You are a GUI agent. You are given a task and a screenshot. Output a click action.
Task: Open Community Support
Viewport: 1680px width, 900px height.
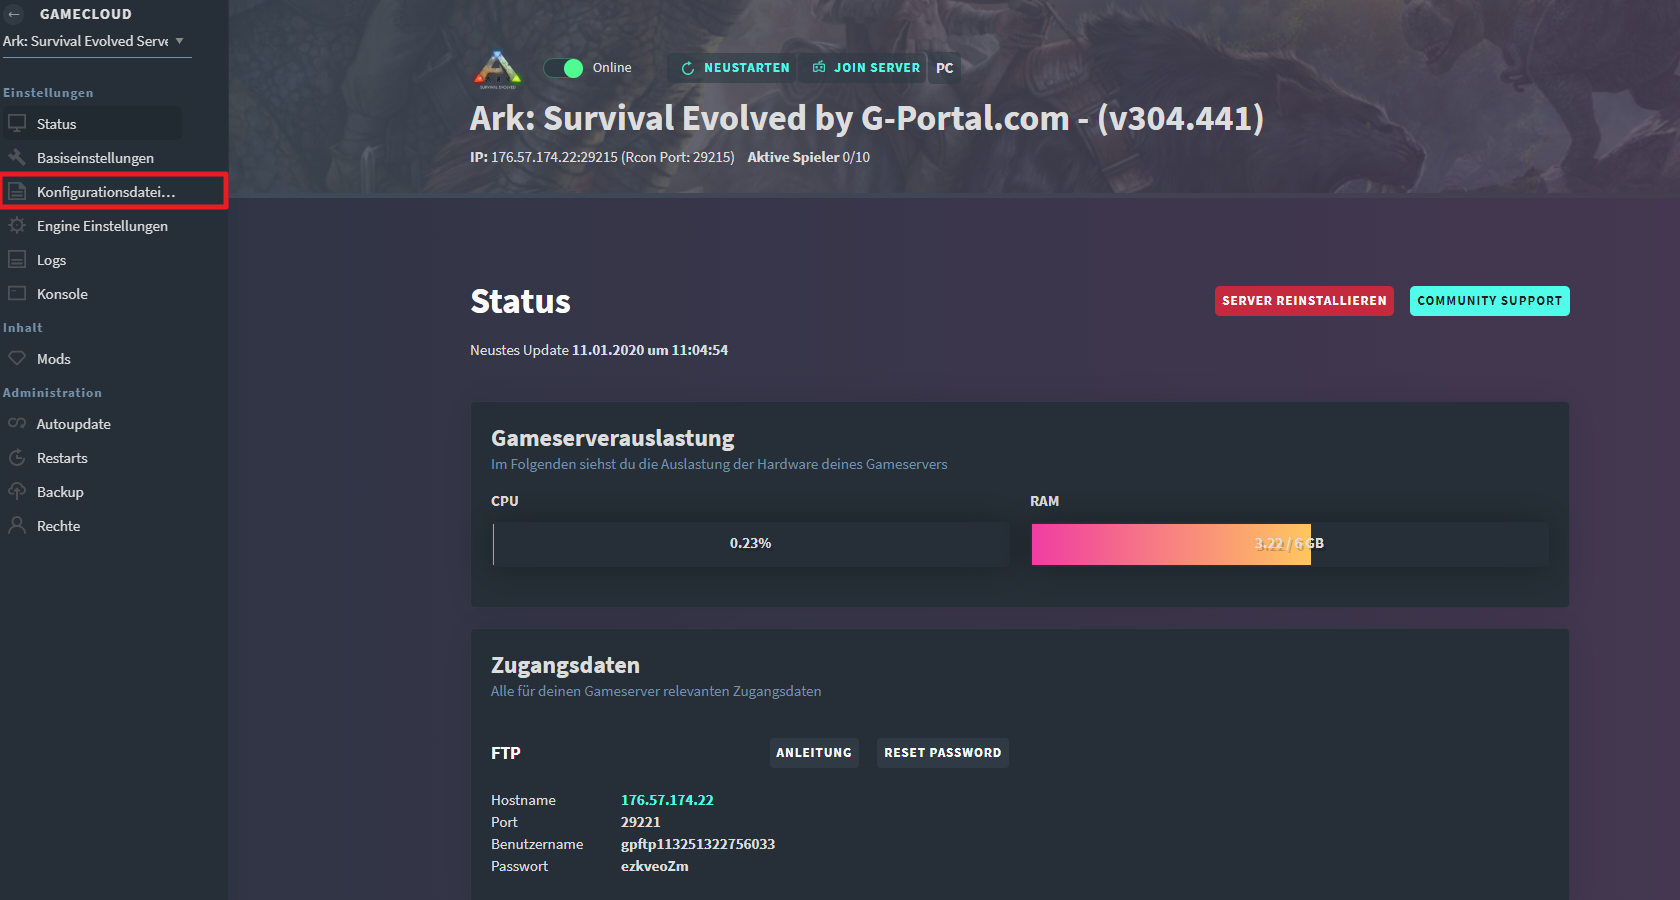(x=1489, y=301)
